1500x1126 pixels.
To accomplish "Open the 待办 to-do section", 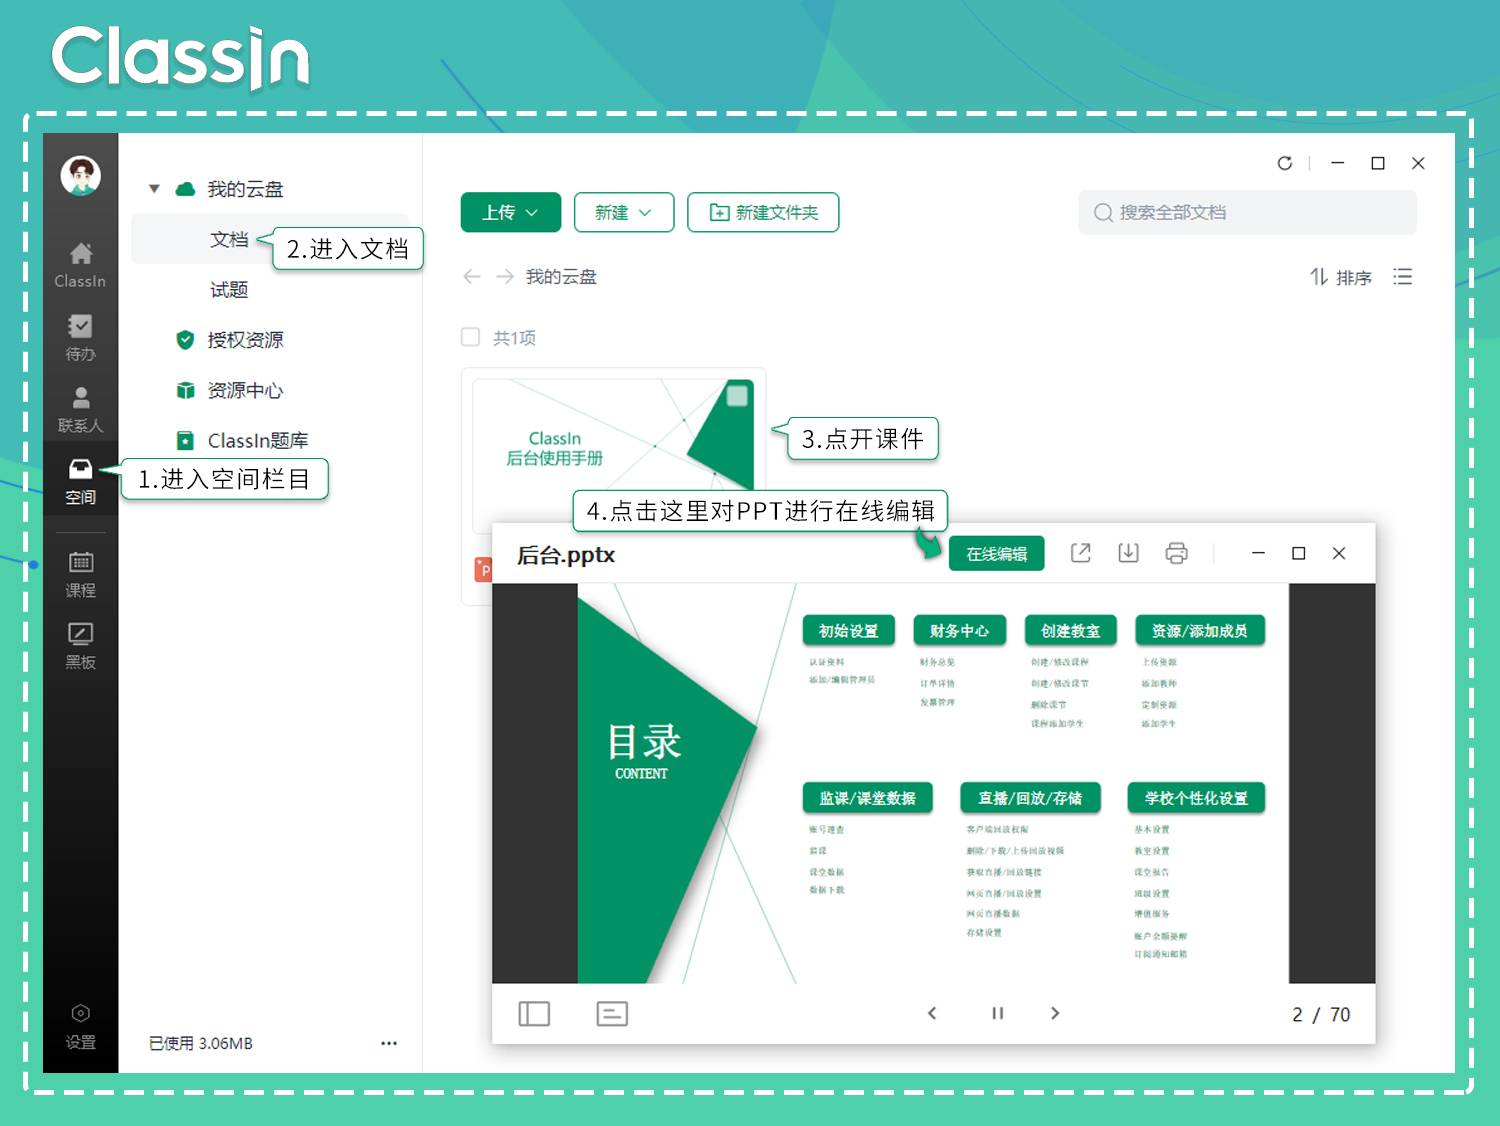I will (80, 337).
